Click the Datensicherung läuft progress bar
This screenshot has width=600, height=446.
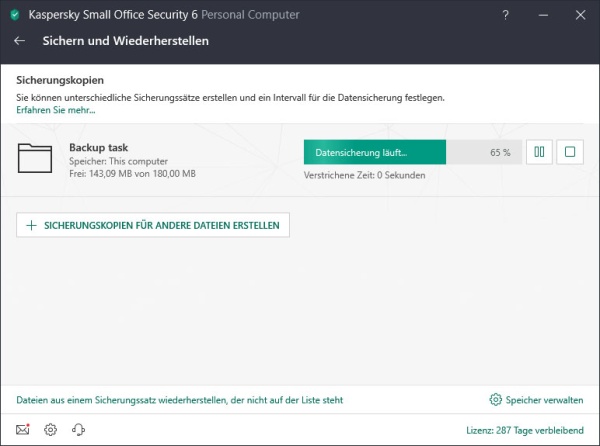pyautogui.click(x=413, y=152)
